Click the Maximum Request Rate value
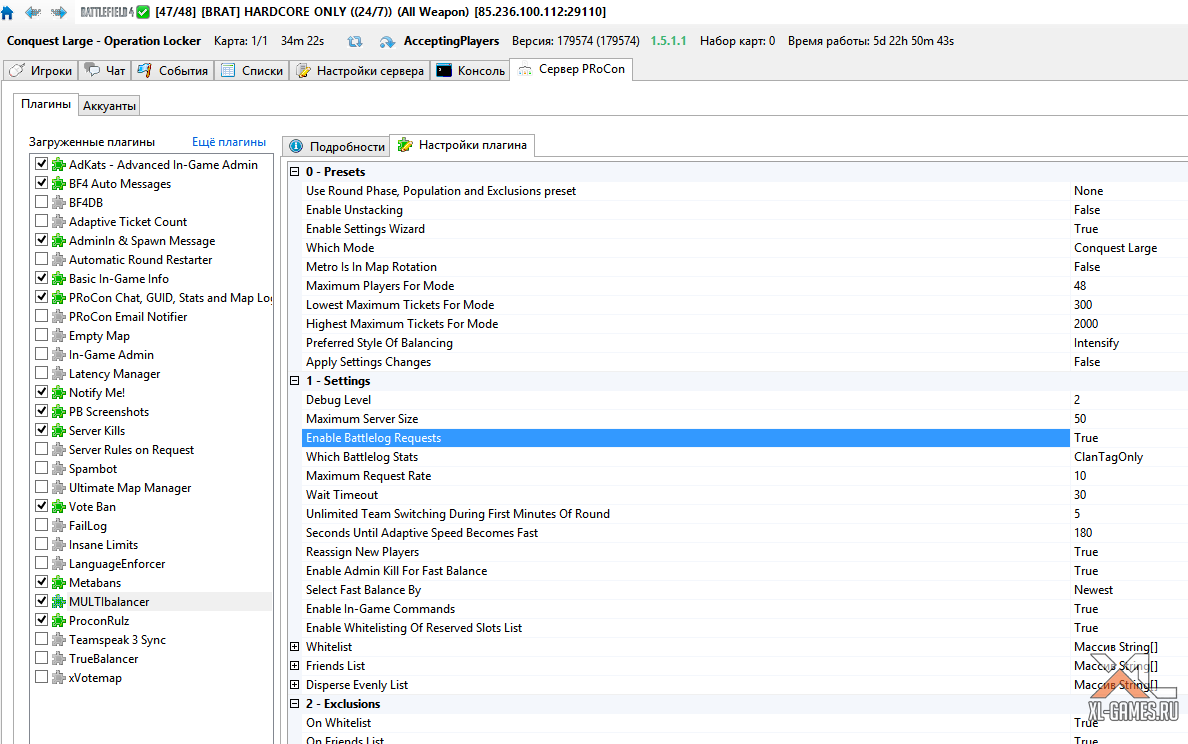Viewport: 1188px width, 744px height. coord(1129,476)
